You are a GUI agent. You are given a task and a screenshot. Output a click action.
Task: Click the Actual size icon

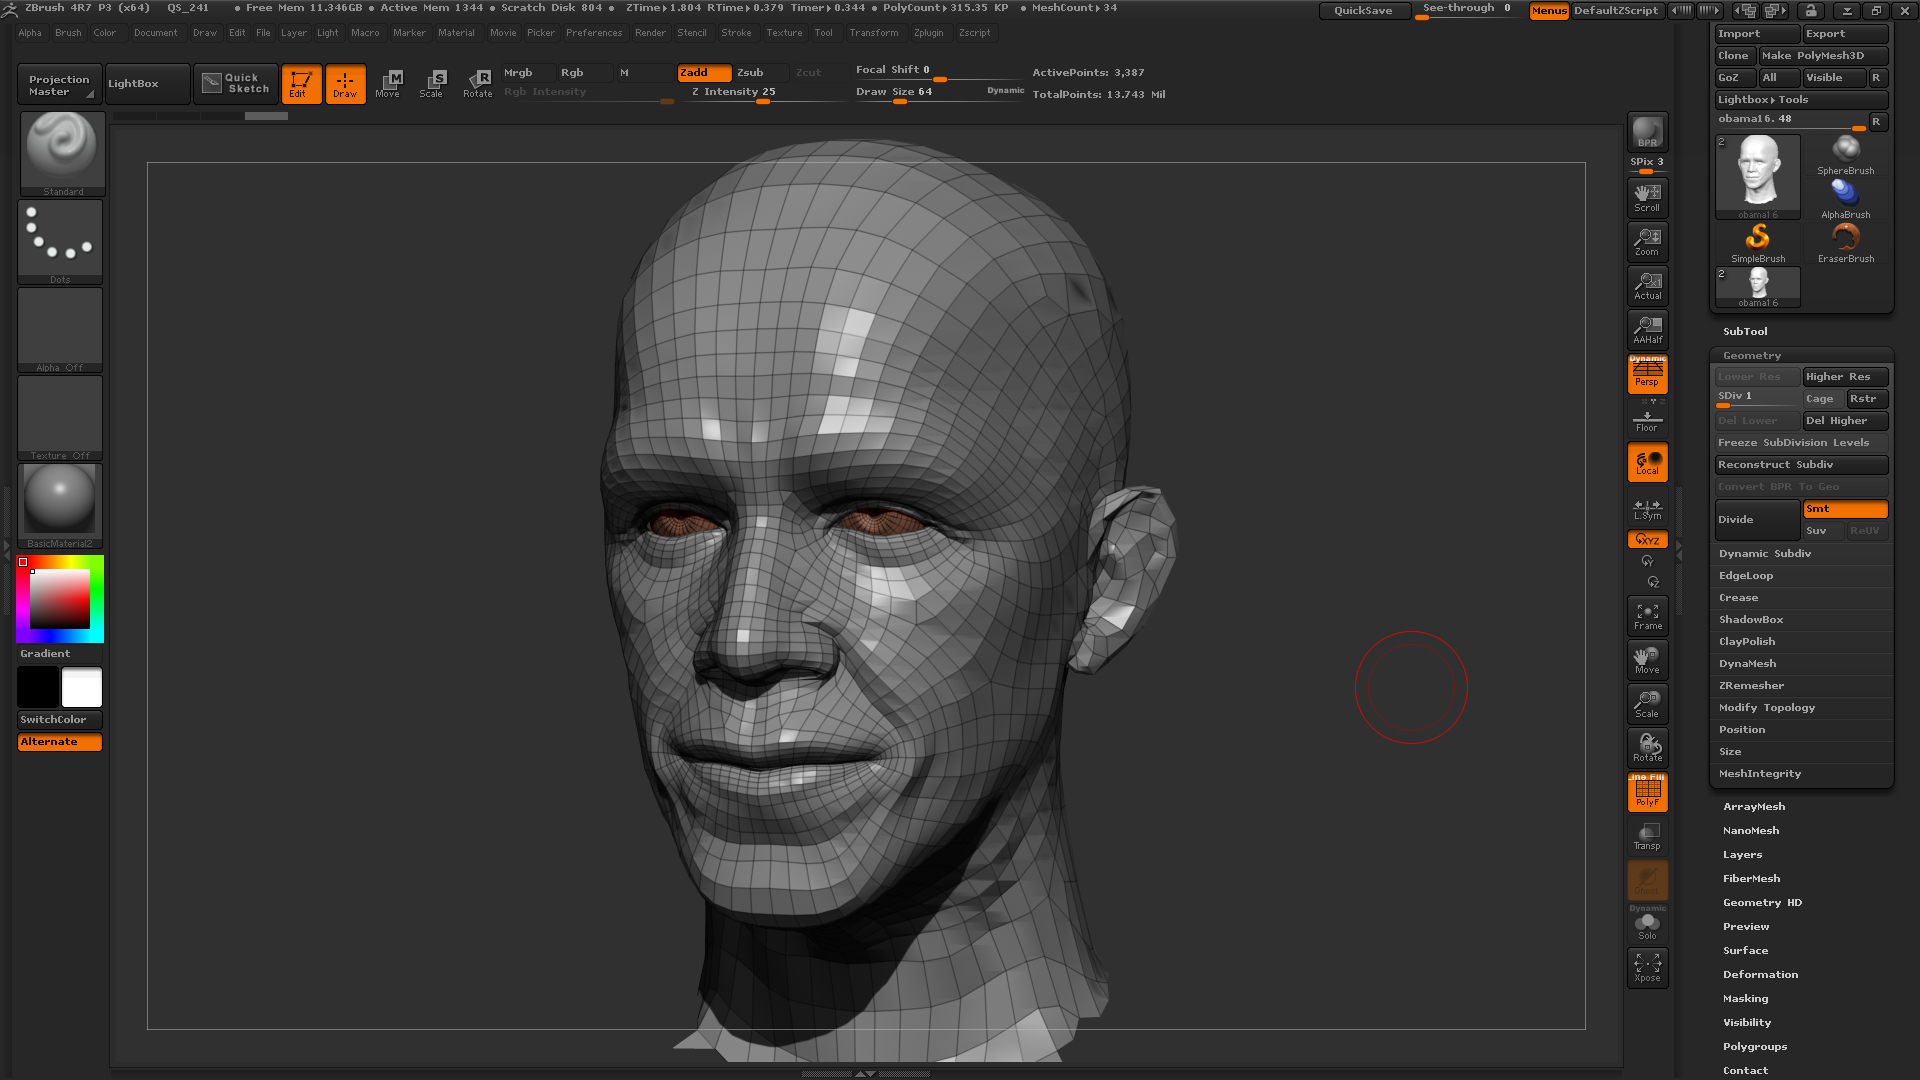pyautogui.click(x=1647, y=286)
